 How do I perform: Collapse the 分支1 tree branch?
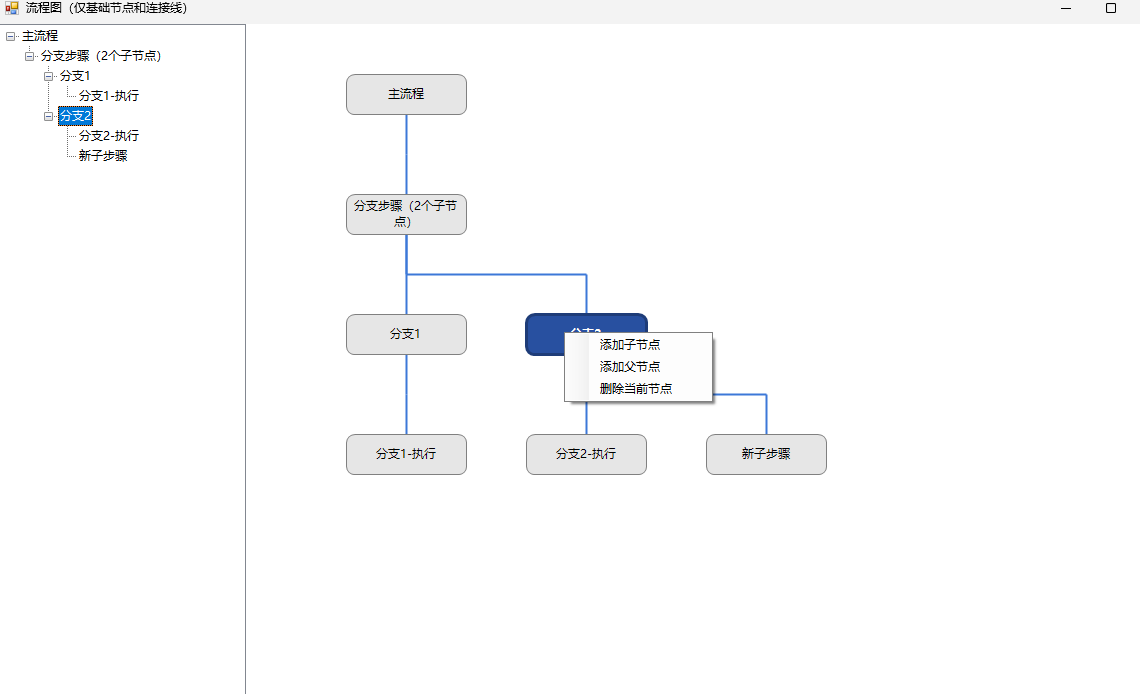point(47,75)
